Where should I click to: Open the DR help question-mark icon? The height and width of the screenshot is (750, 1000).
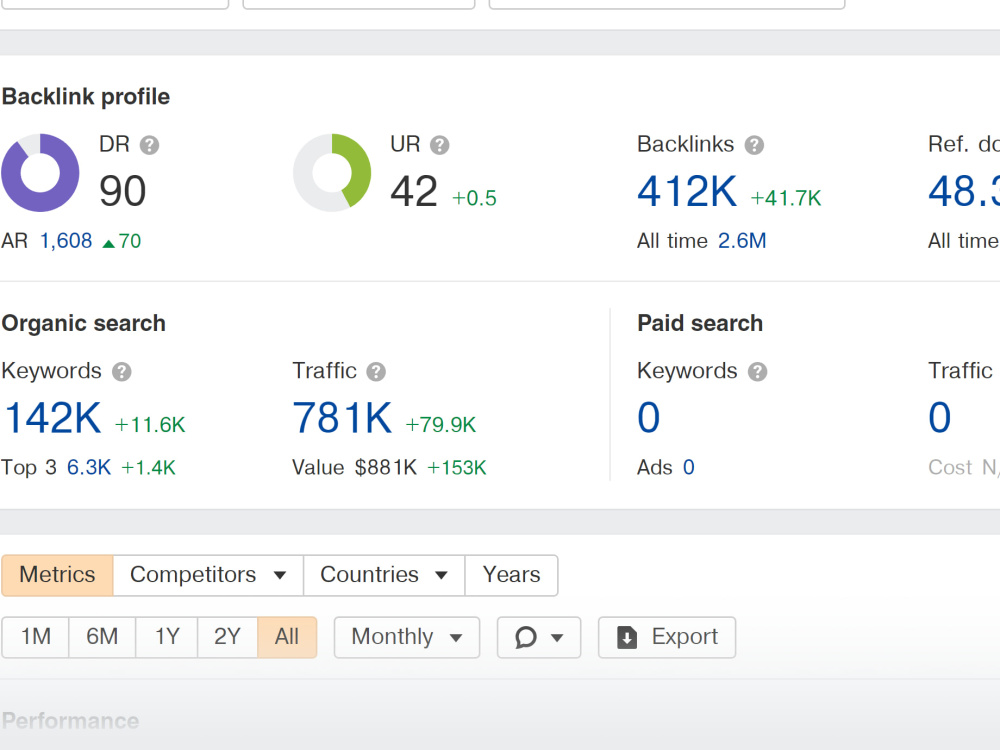149,145
